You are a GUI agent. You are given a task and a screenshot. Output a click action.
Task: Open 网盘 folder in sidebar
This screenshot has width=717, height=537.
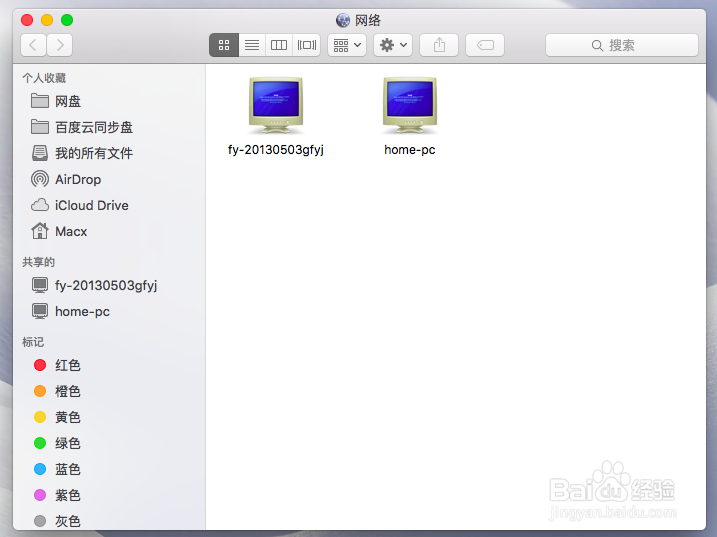pos(109,101)
